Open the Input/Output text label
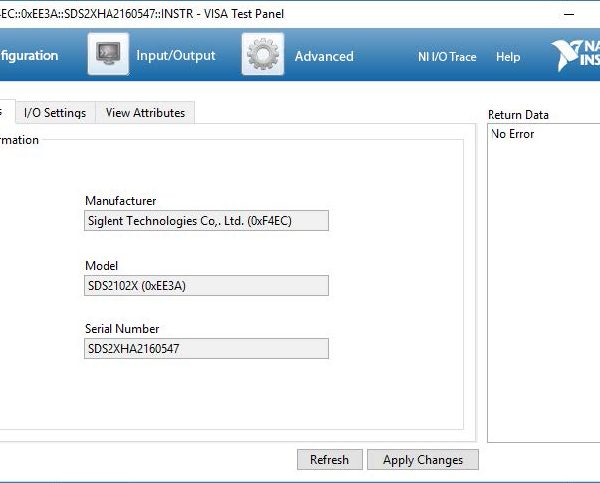The height and width of the screenshot is (483, 600). 176,56
